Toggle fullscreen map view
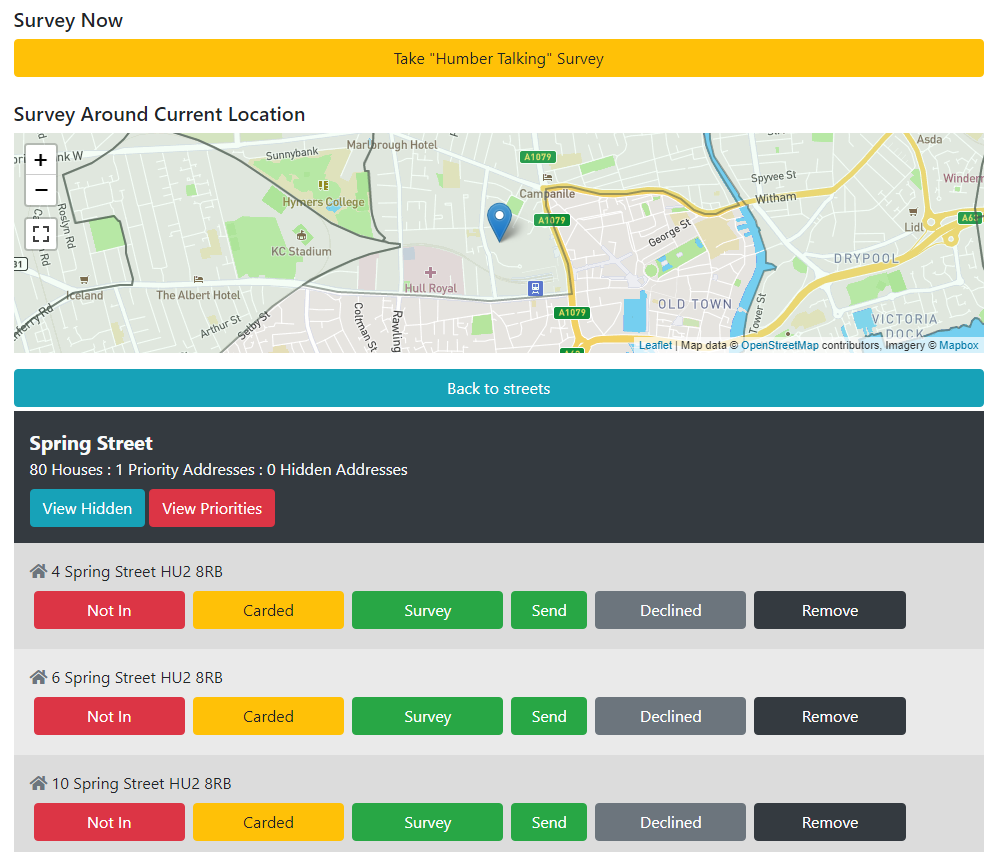This screenshot has width=1004, height=852. (41, 234)
